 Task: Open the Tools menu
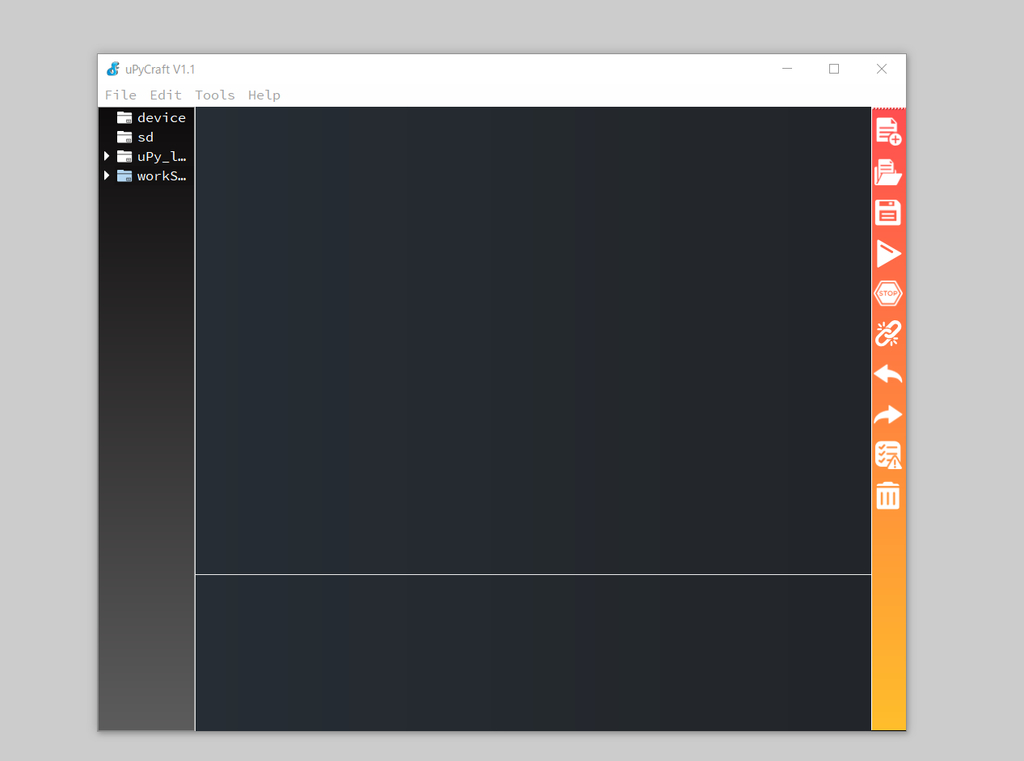coord(215,95)
